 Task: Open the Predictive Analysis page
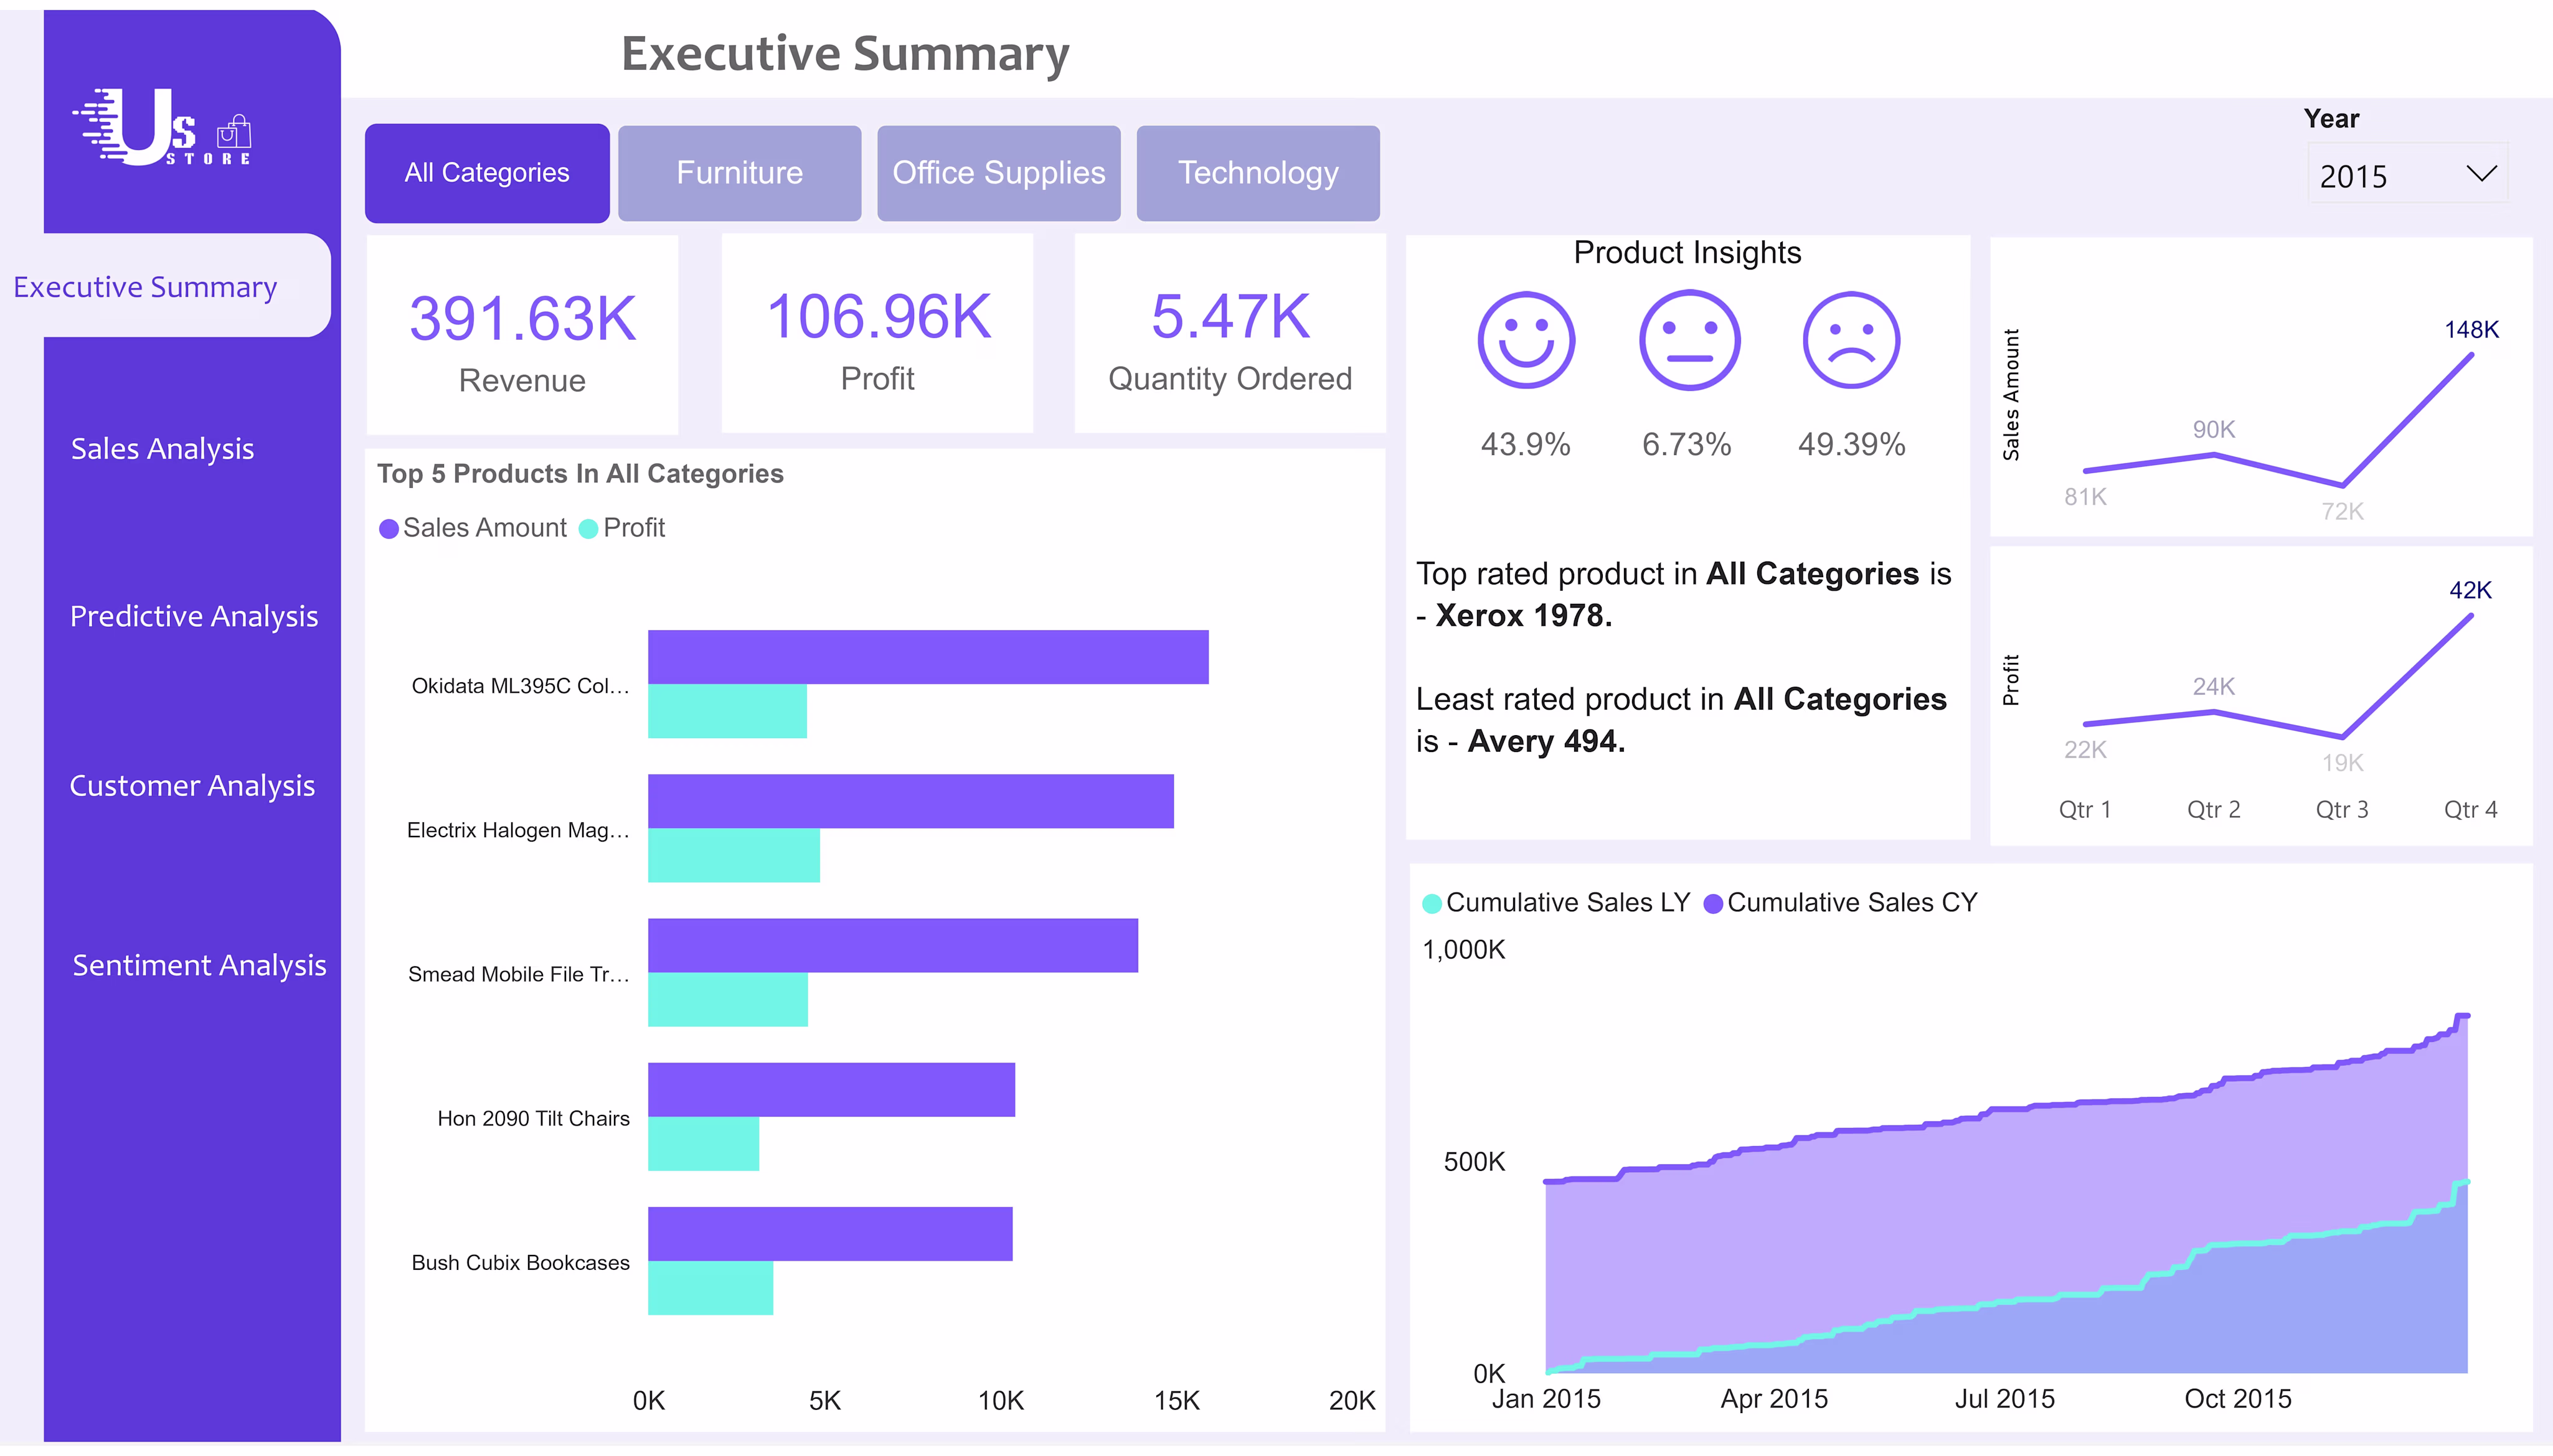[193, 616]
